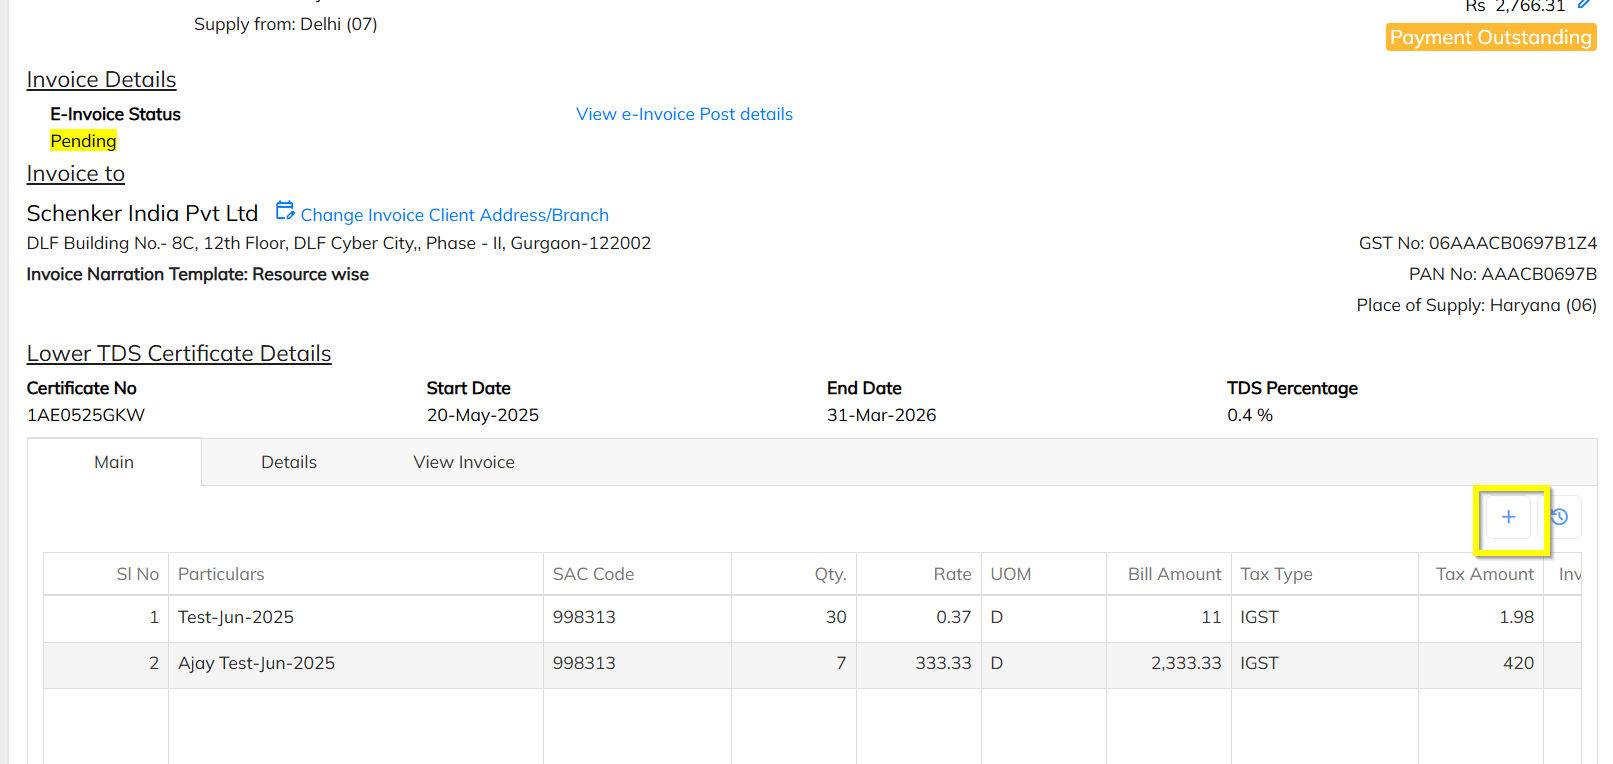
Task: Click the Particulars column header
Action: pyautogui.click(x=221, y=574)
